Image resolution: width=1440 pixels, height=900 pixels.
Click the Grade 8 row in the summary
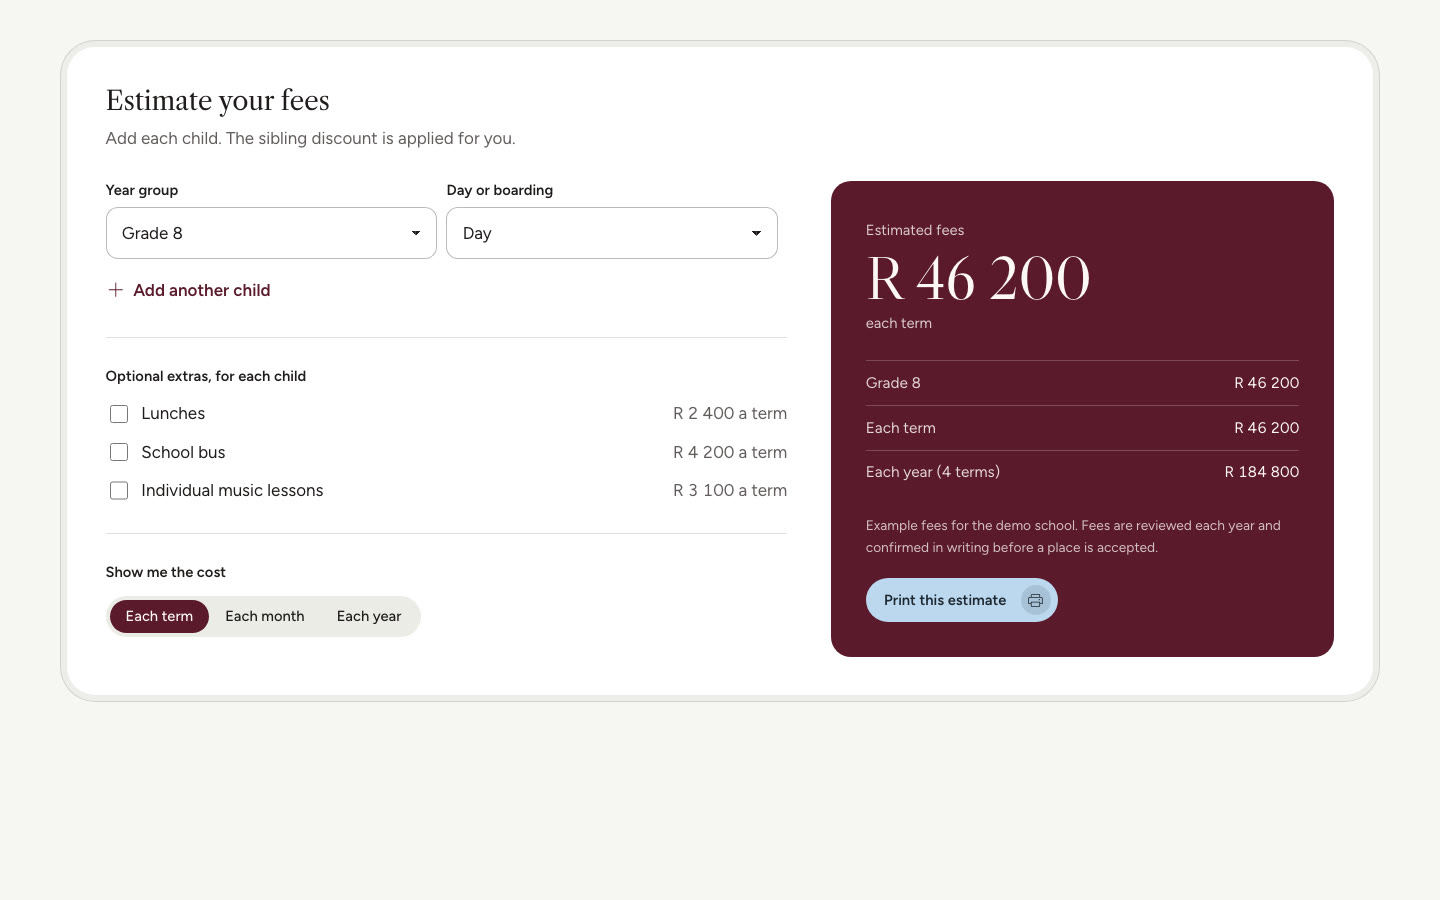coord(1082,383)
